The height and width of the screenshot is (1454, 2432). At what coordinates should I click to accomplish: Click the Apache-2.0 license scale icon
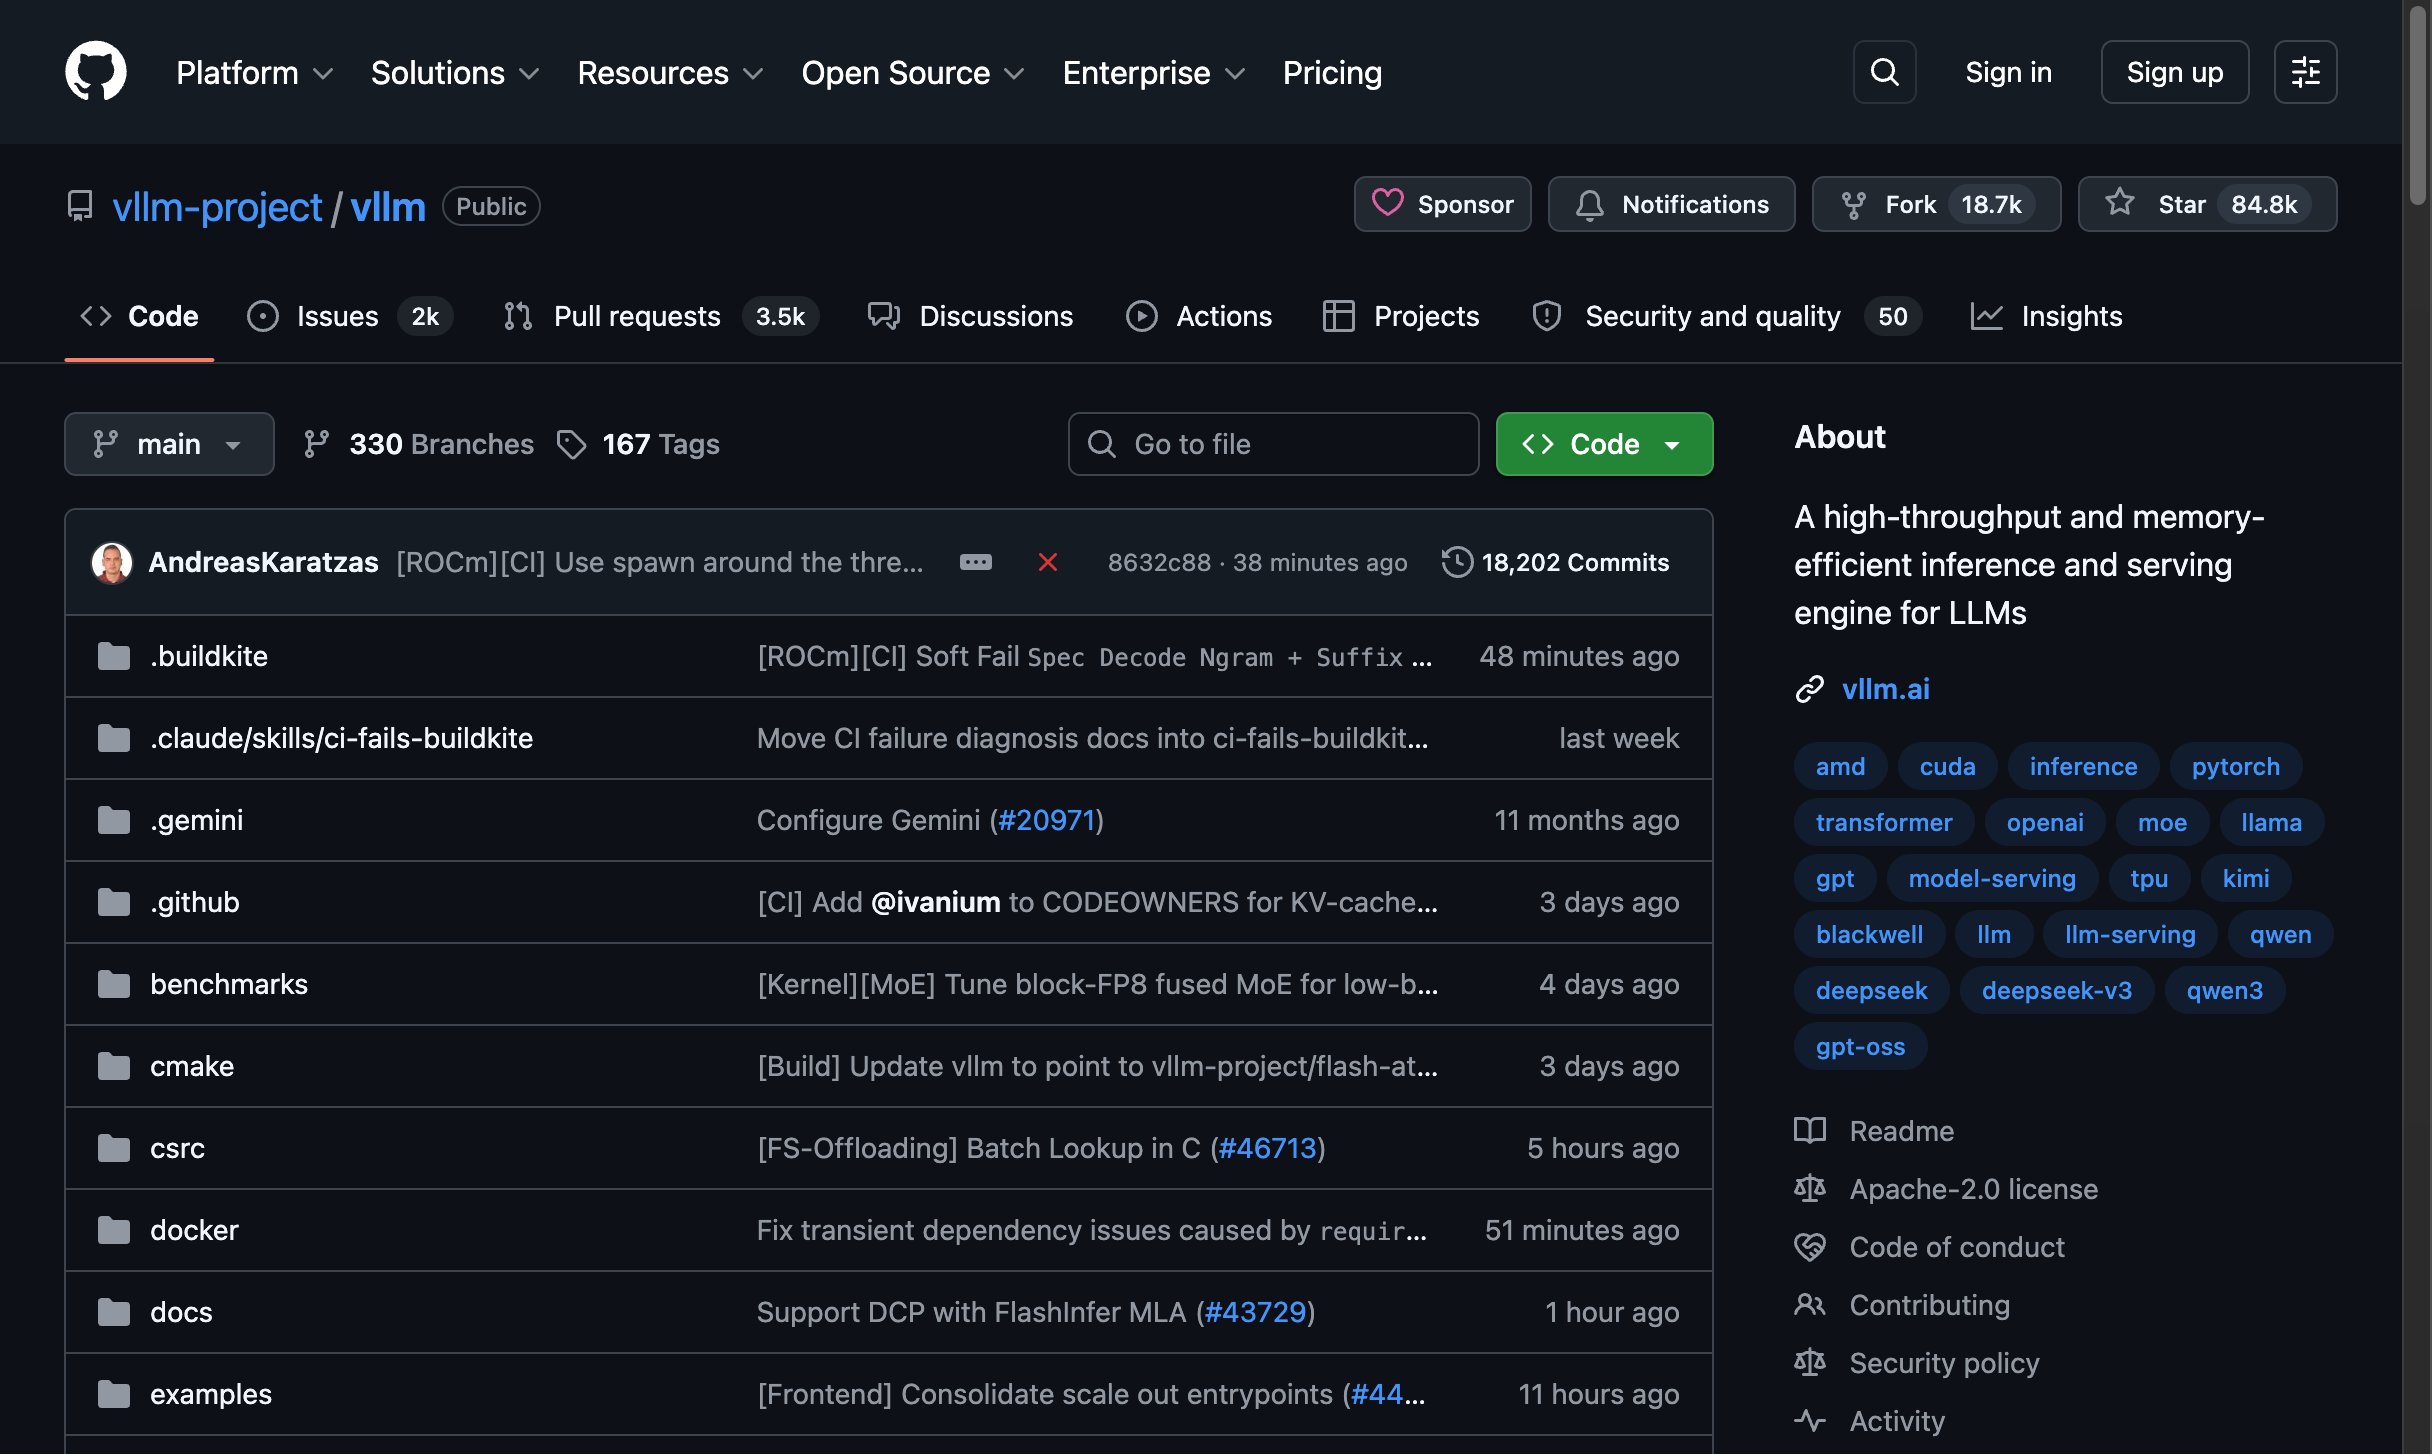point(1809,1189)
